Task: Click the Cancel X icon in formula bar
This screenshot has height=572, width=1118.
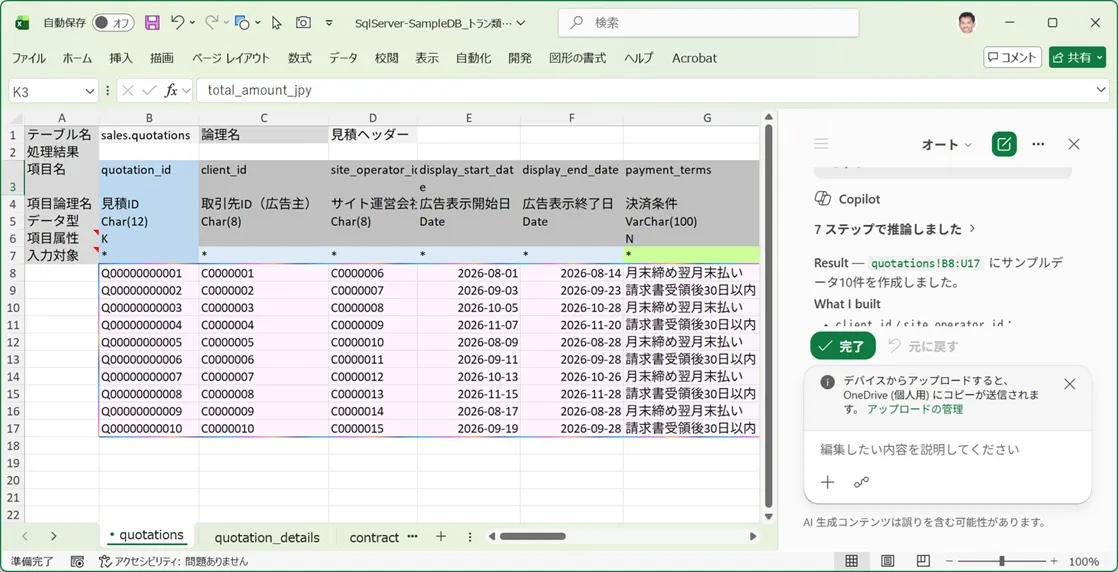Action: tap(128, 91)
